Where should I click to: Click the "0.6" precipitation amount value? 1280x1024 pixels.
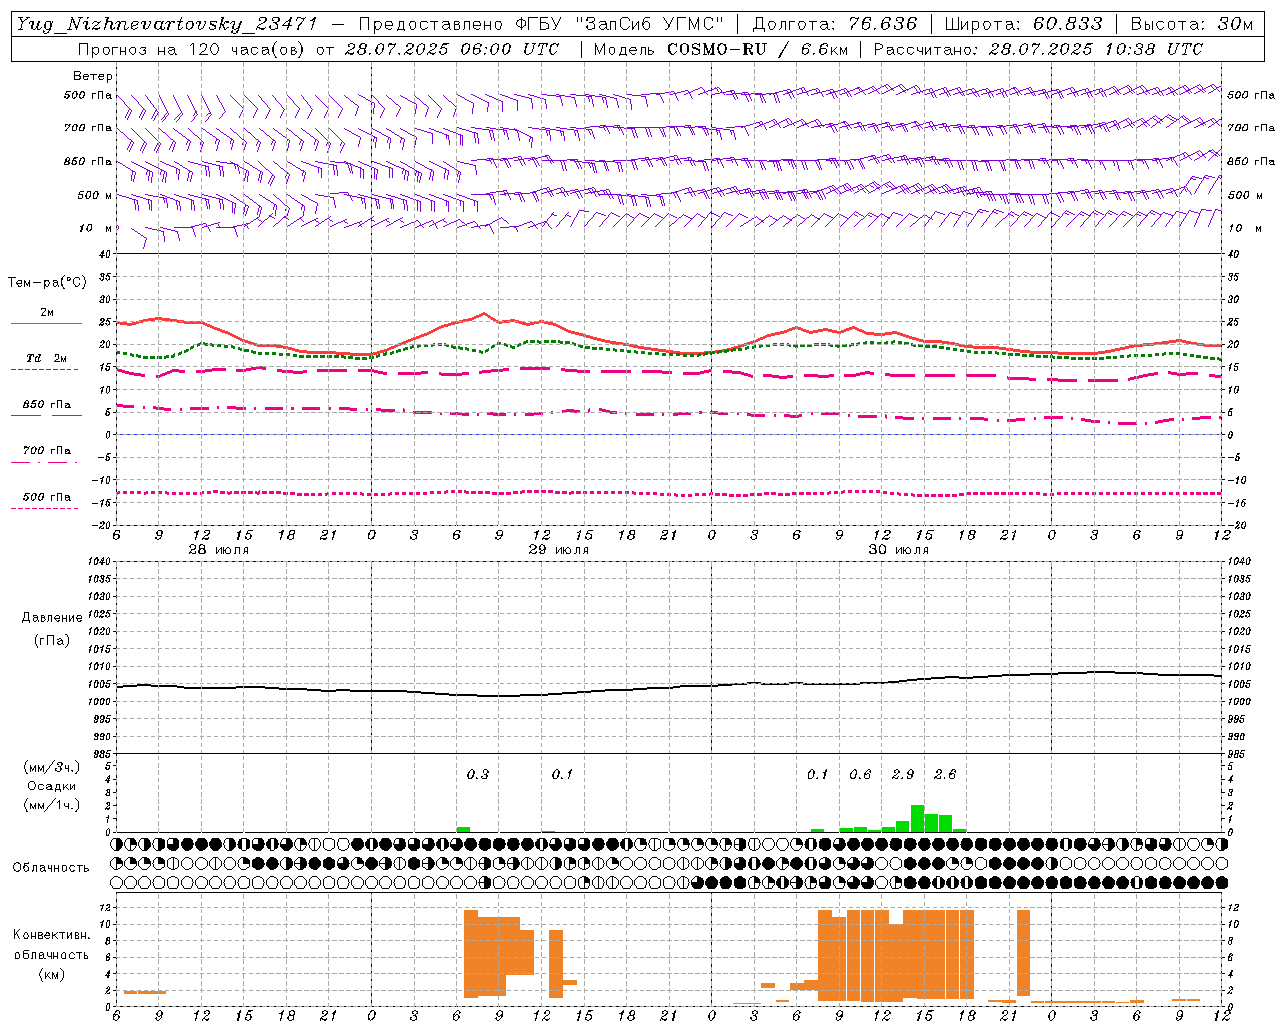click(860, 774)
